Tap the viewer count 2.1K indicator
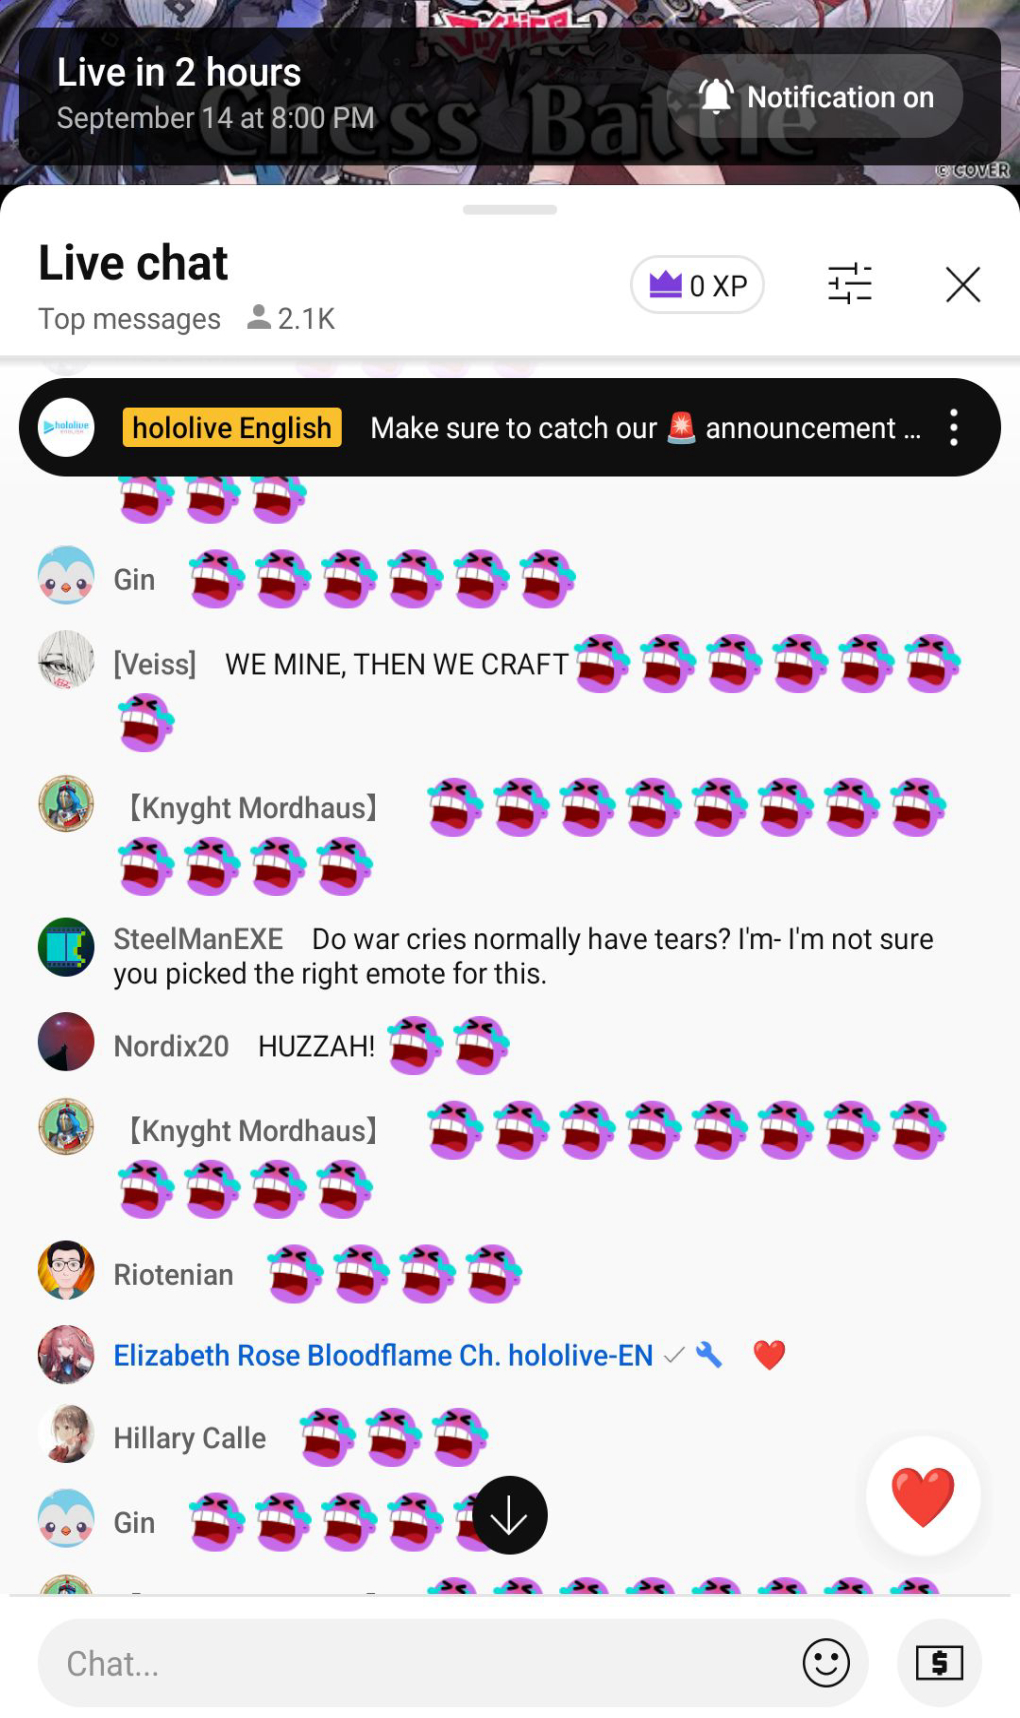1020x1718 pixels. (291, 318)
